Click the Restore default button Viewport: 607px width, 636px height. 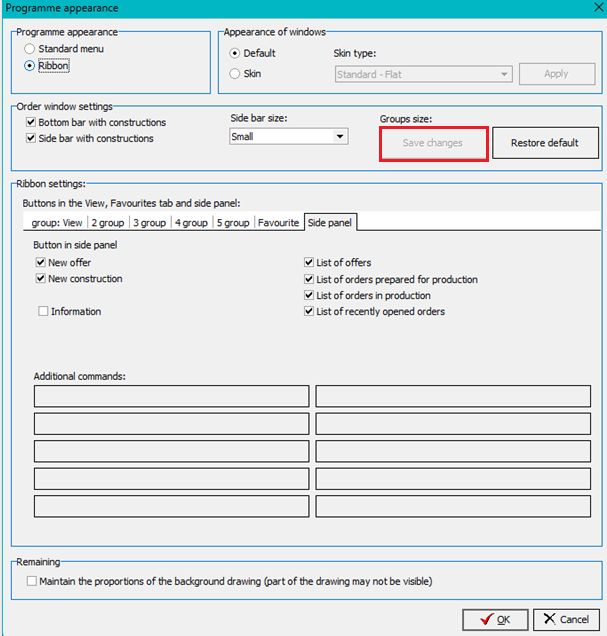[544, 143]
